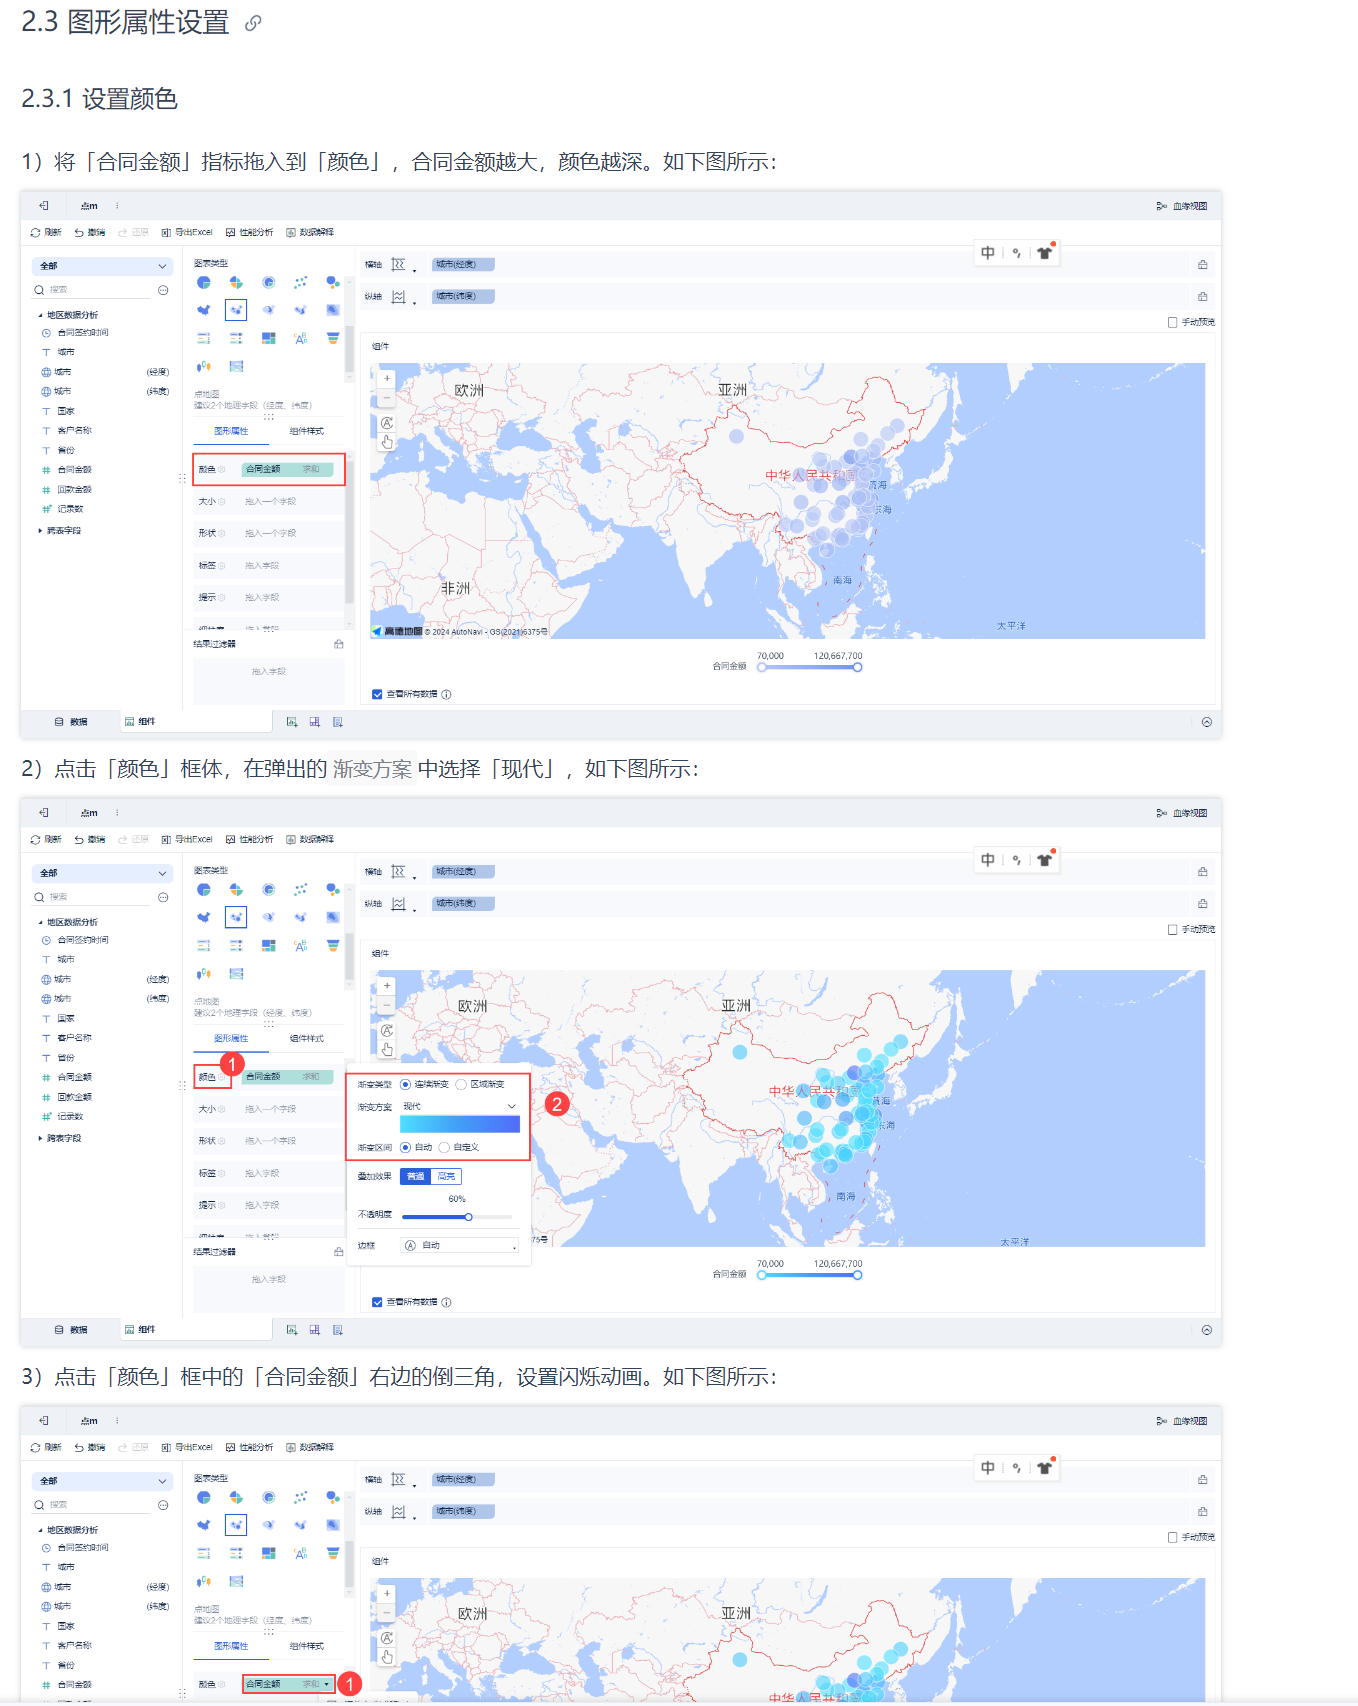Pick the word cloud chart type, first screenshot
This screenshot has width=1358, height=1706.
300,338
